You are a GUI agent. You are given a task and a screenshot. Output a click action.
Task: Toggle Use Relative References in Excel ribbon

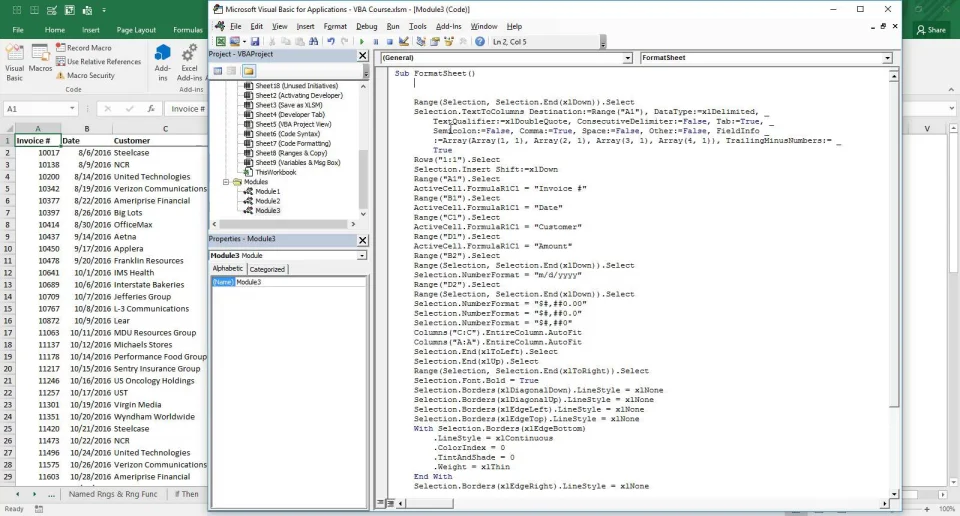pyautogui.click(x=99, y=61)
